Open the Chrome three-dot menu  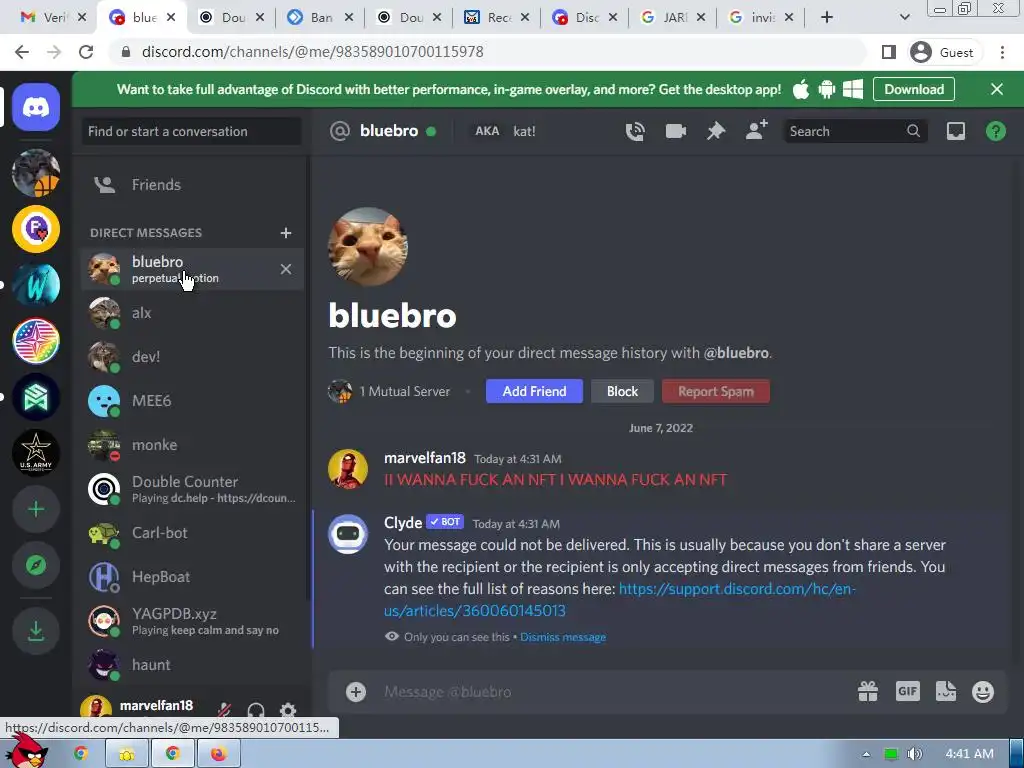pyautogui.click(x=1002, y=52)
